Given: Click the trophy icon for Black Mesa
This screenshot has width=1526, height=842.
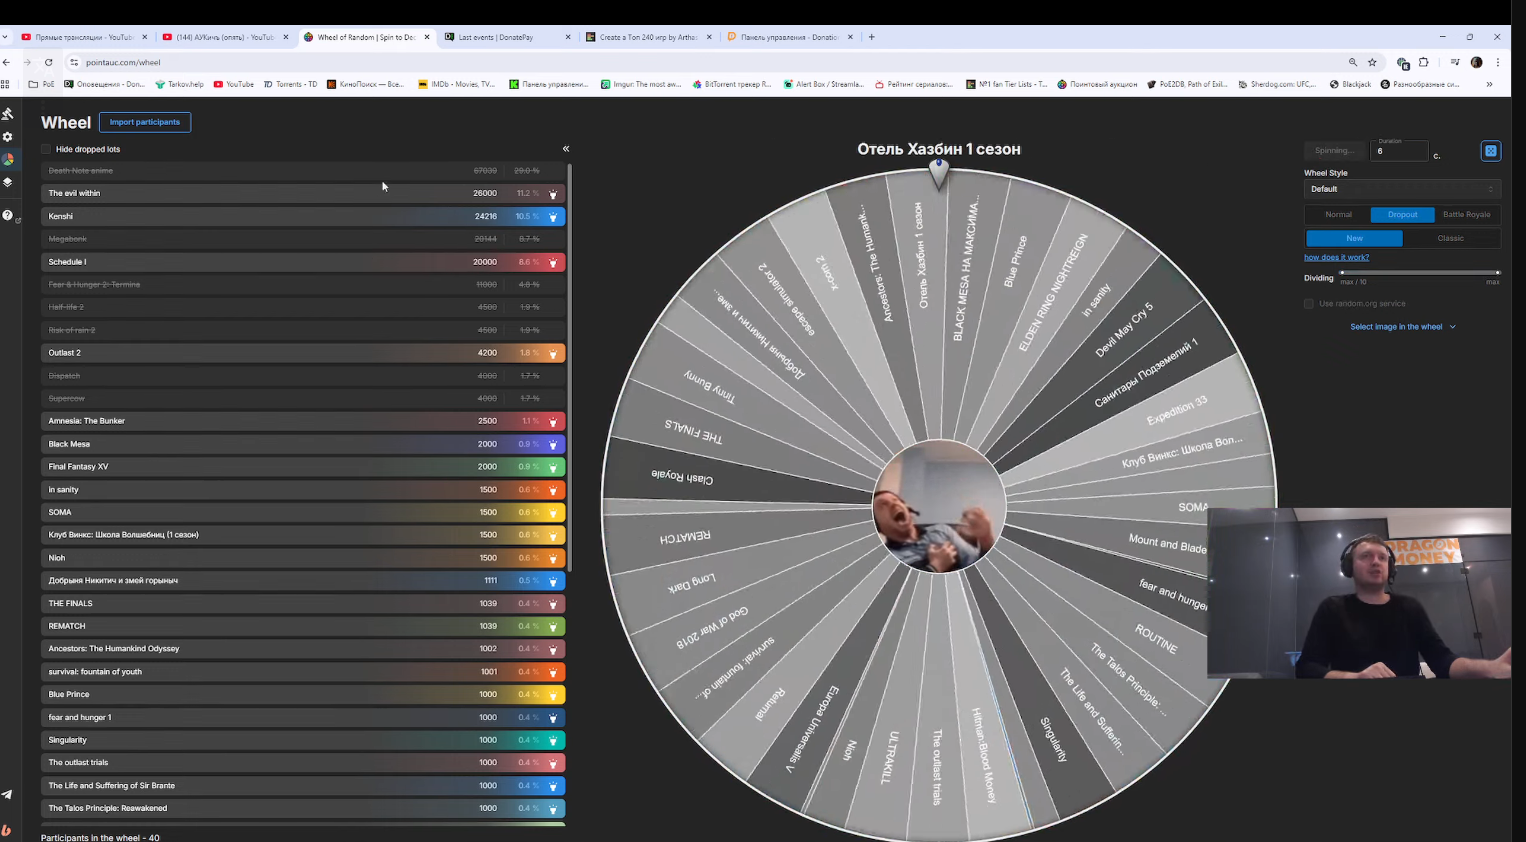Looking at the screenshot, I should click(x=553, y=444).
